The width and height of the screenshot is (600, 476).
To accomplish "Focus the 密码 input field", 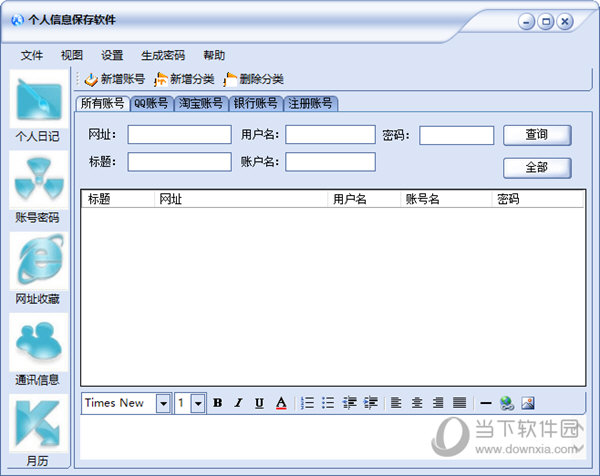I will click(x=457, y=135).
